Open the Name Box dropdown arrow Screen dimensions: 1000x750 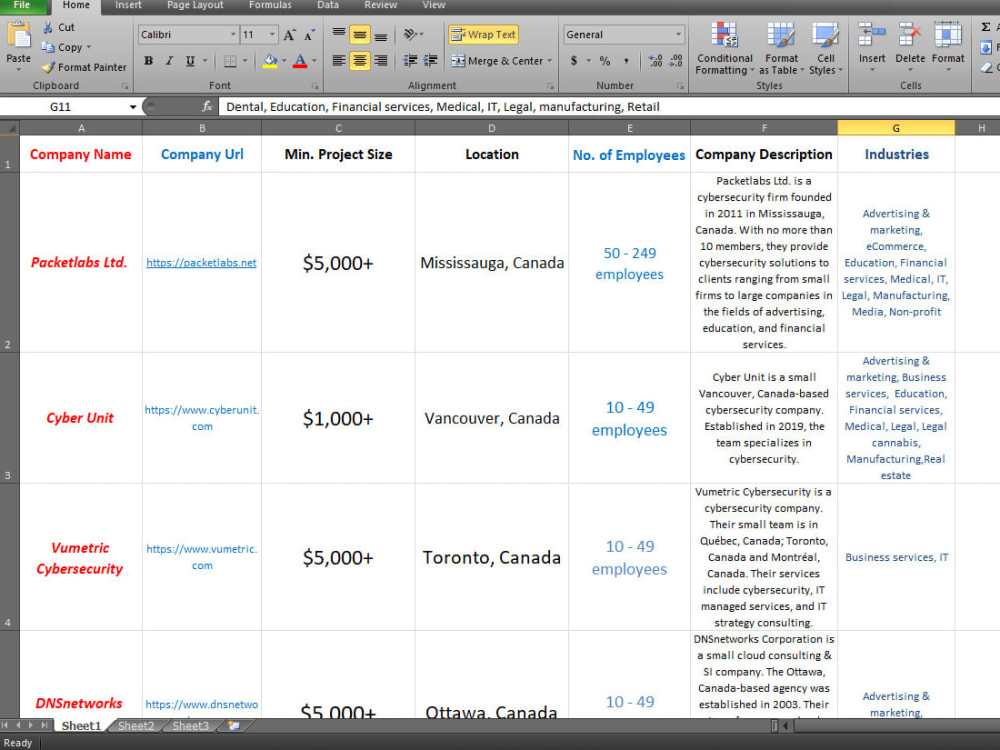(x=133, y=107)
